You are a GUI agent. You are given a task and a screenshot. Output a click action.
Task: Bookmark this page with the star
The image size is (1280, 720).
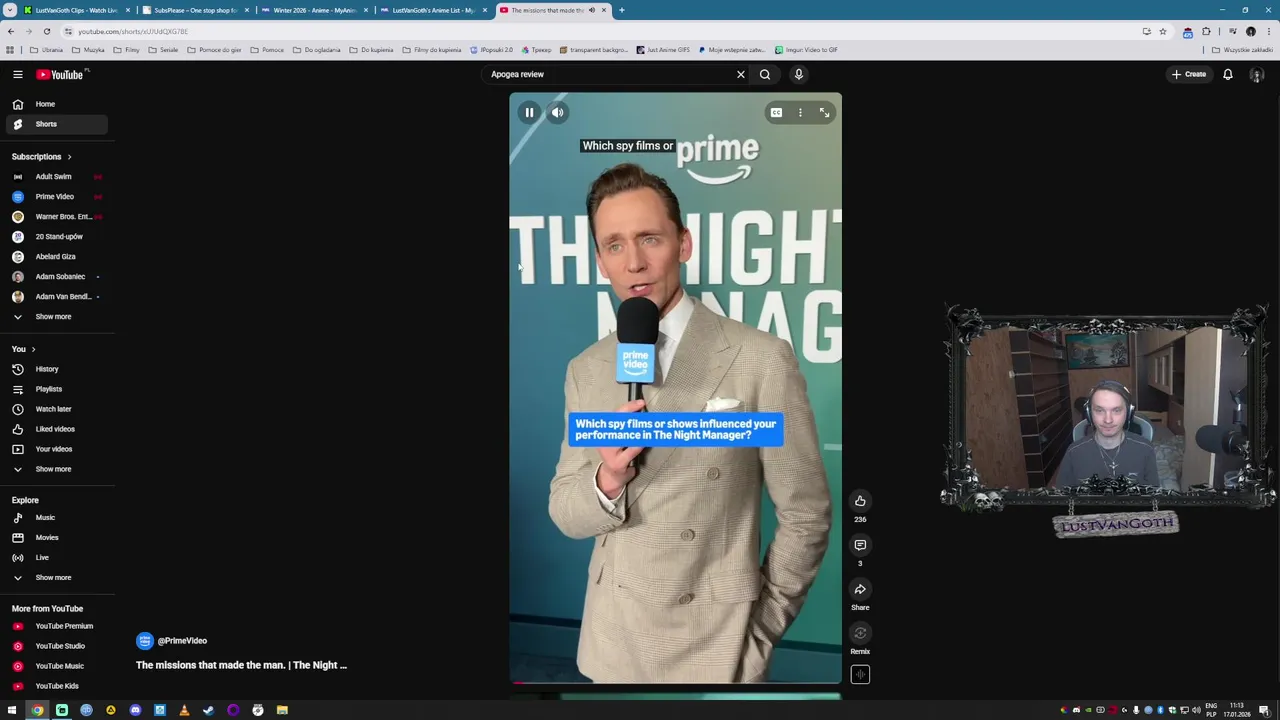(x=1162, y=31)
